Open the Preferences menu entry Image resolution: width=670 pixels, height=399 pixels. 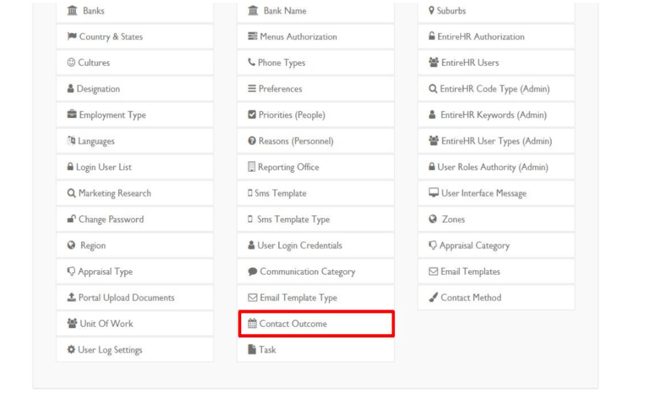click(x=316, y=89)
